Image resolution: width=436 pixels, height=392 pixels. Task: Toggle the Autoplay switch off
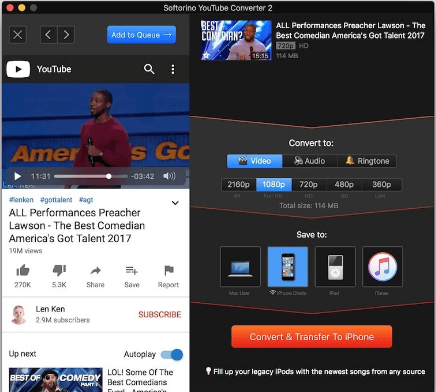click(172, 354)
